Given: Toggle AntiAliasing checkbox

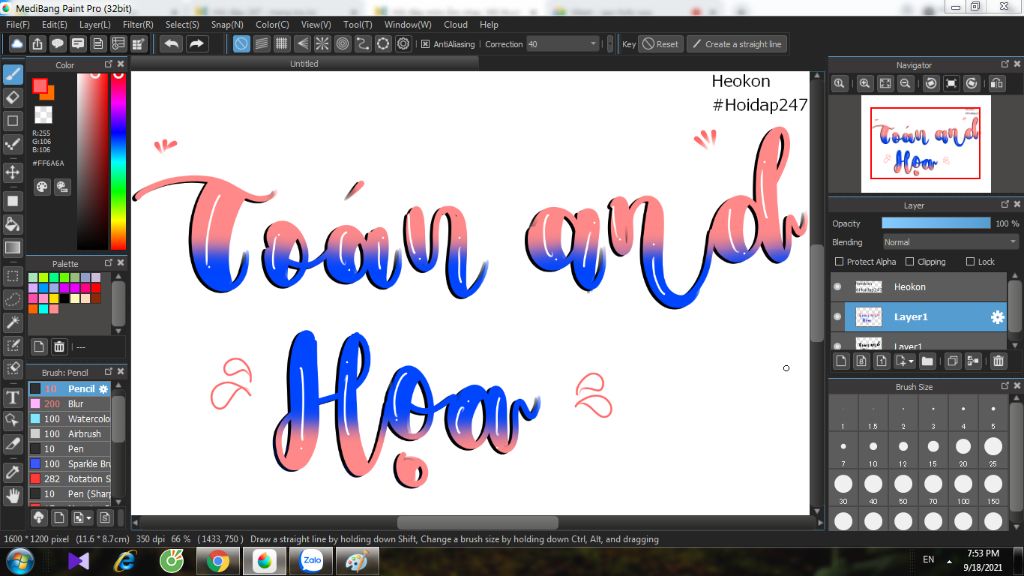Looking at the screenshot, I should coord(425,44).
